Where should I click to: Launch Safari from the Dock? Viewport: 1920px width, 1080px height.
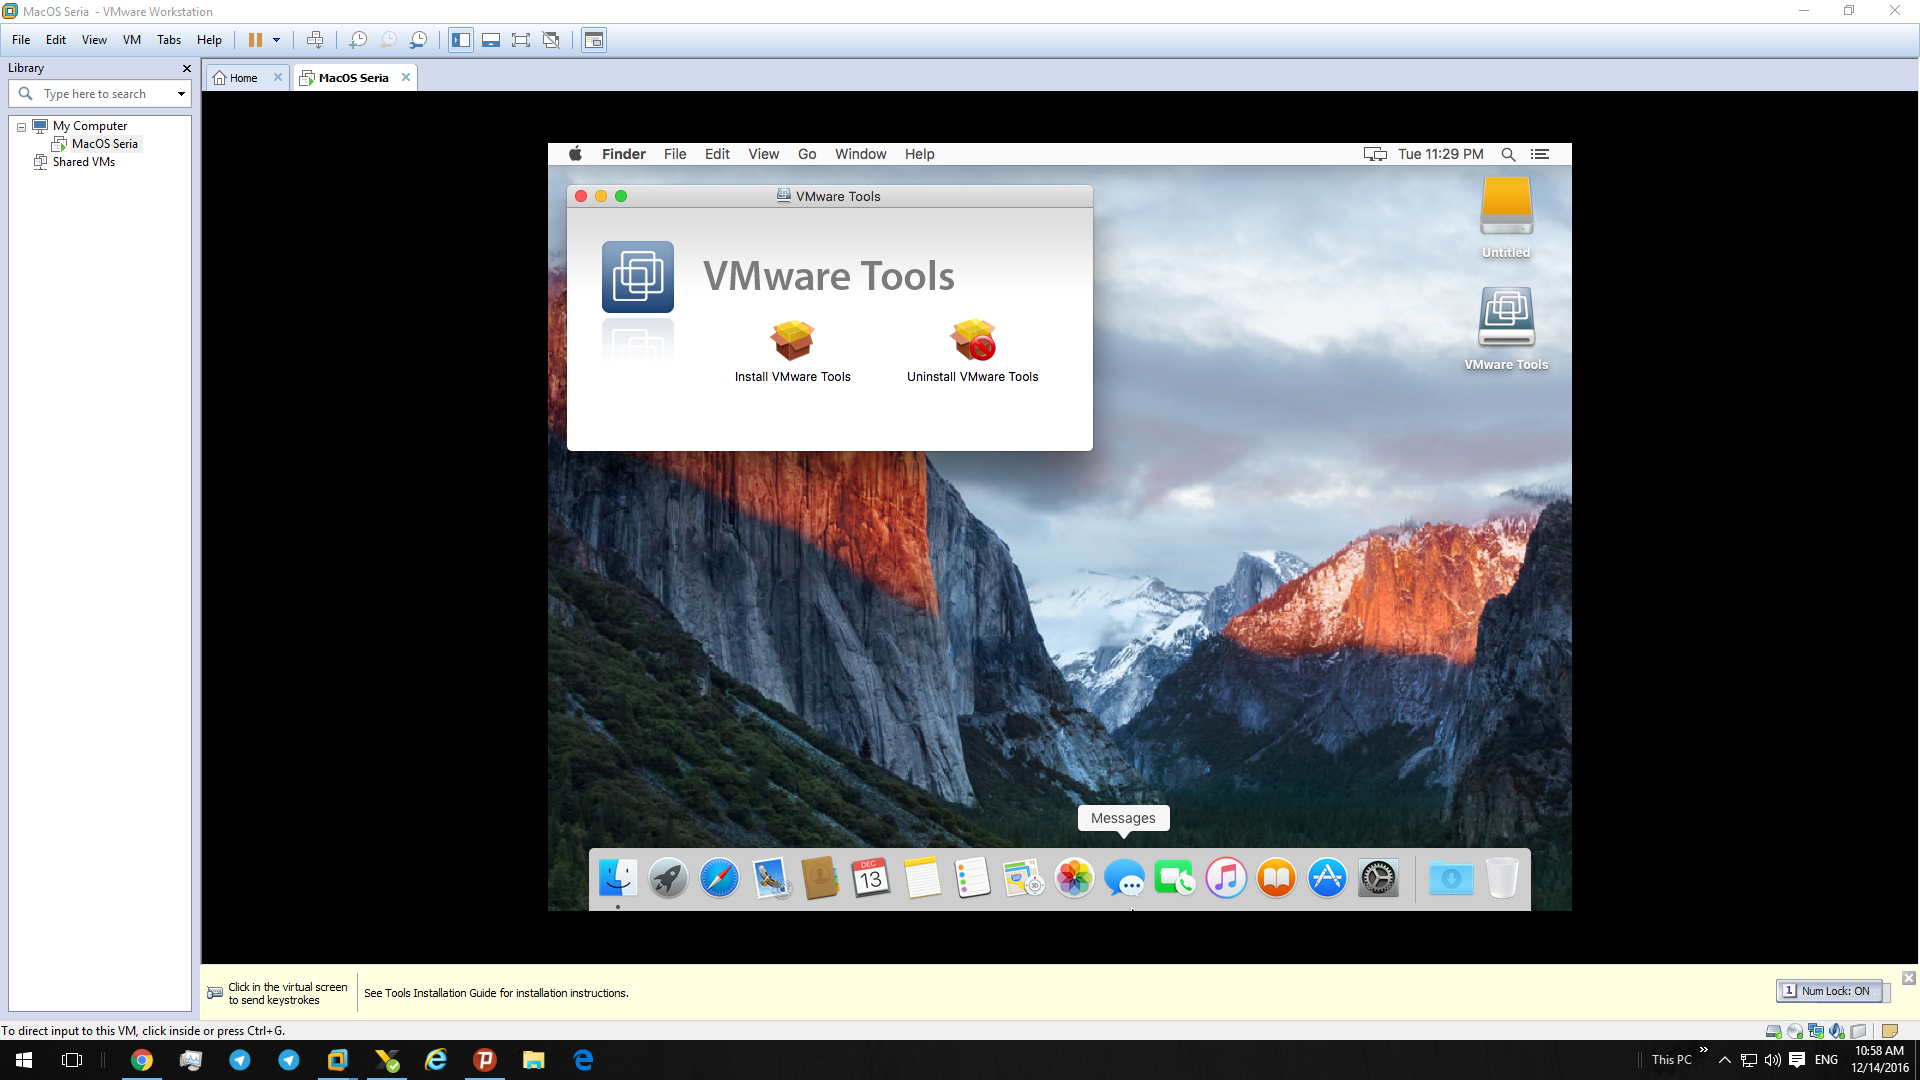(719, 878)
